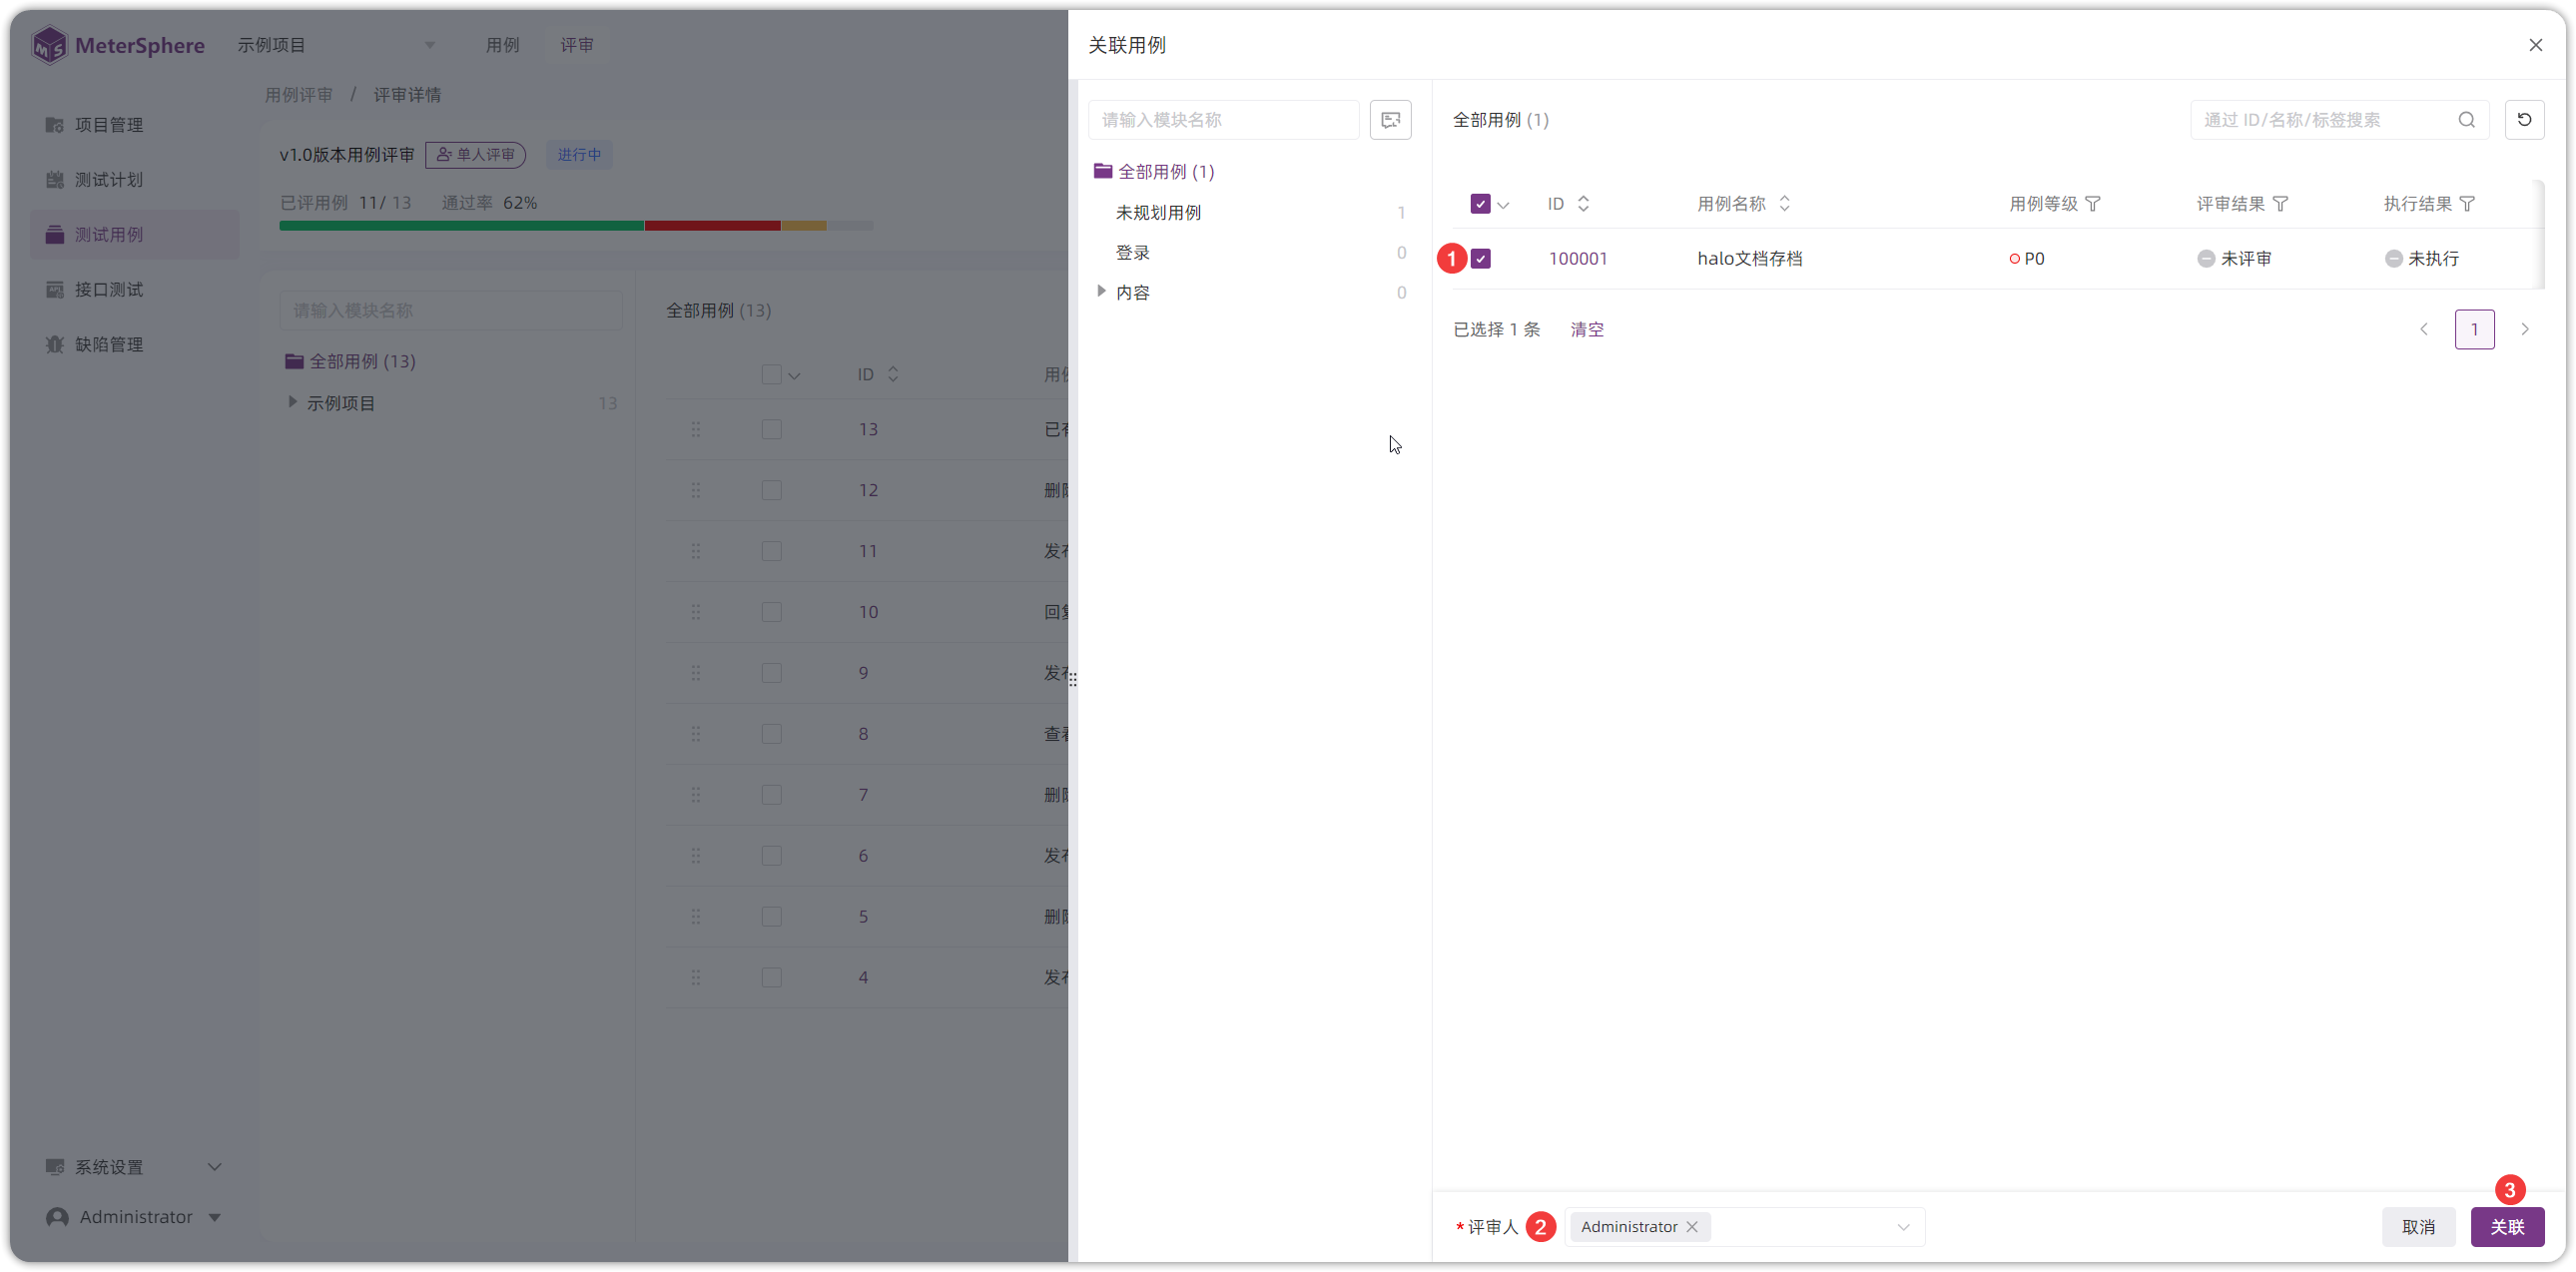
Task: Expand the 内容 module node
Action: [x=1101, y=291]
